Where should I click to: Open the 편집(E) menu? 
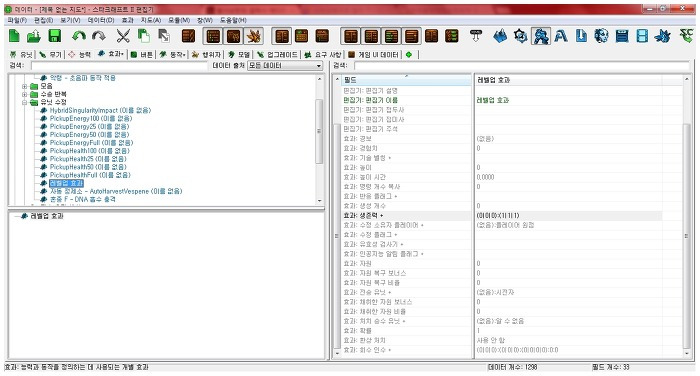(43, 20)
